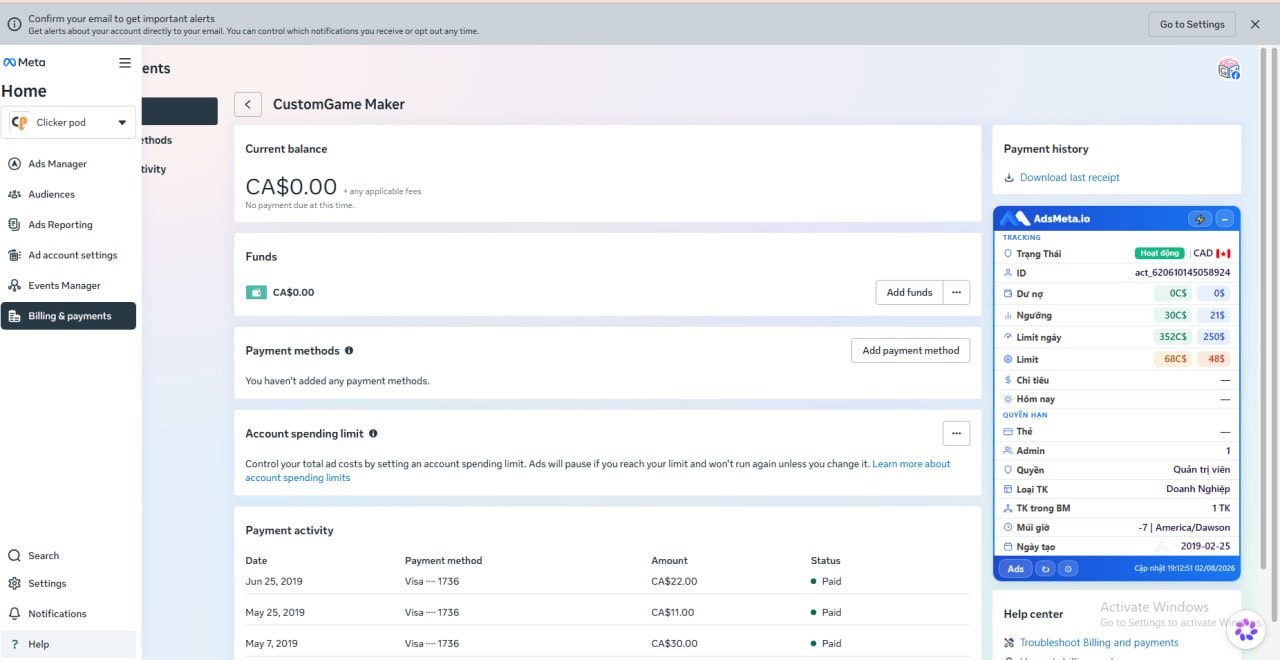
Task: Click the funds wallet icon next to CA$0.00
Action: pyautogui.click(x=256, y=293)
